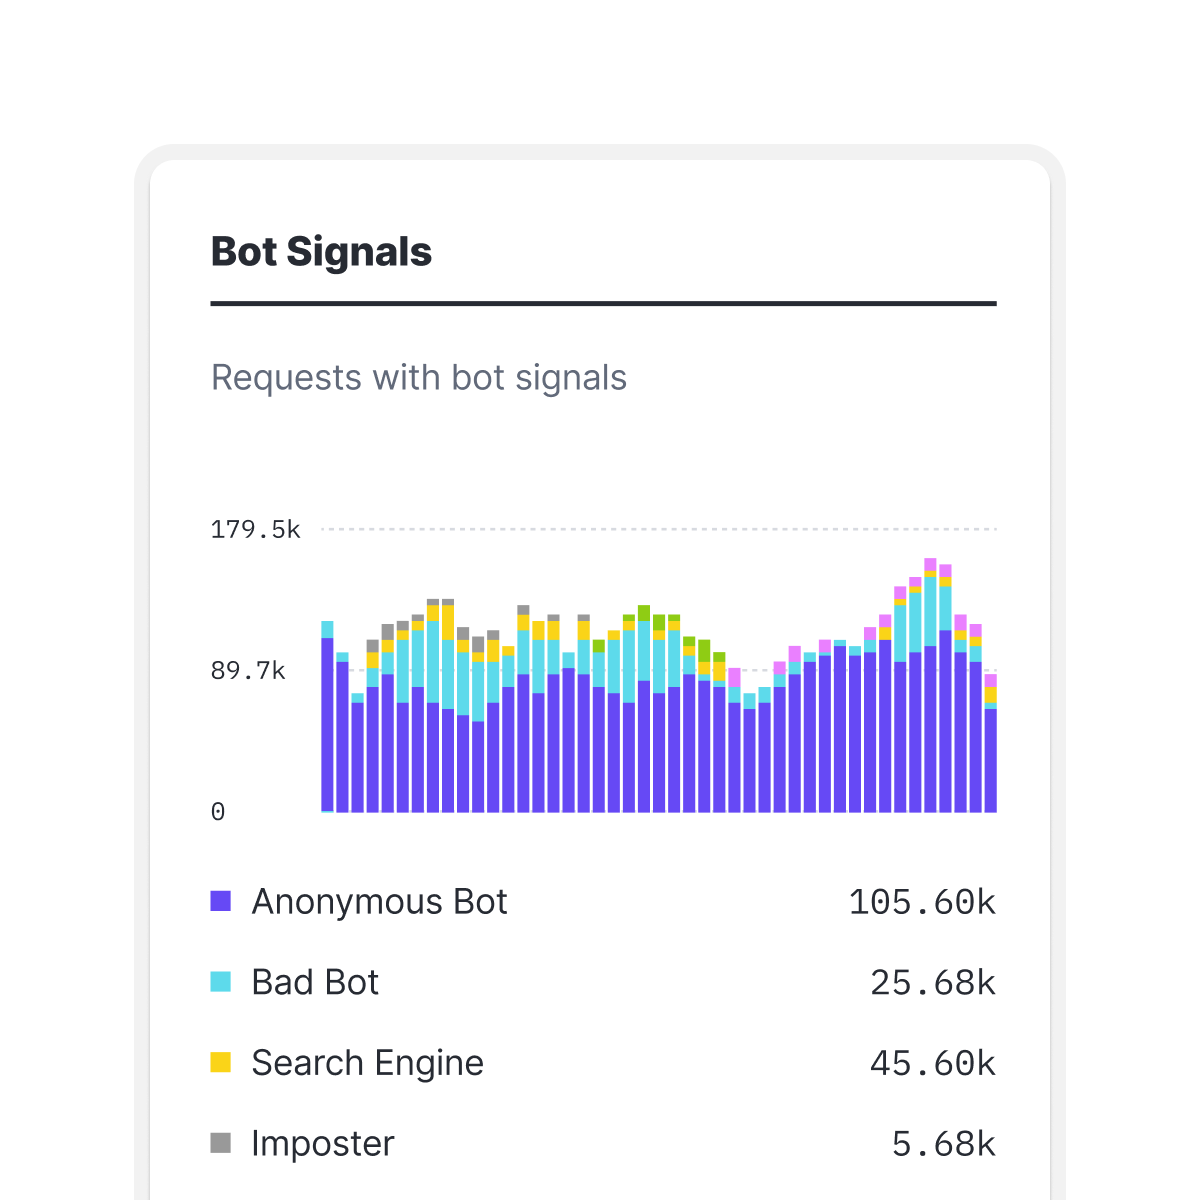
Task: Select the Imposter legend label
Action: tap(323, 1143)
